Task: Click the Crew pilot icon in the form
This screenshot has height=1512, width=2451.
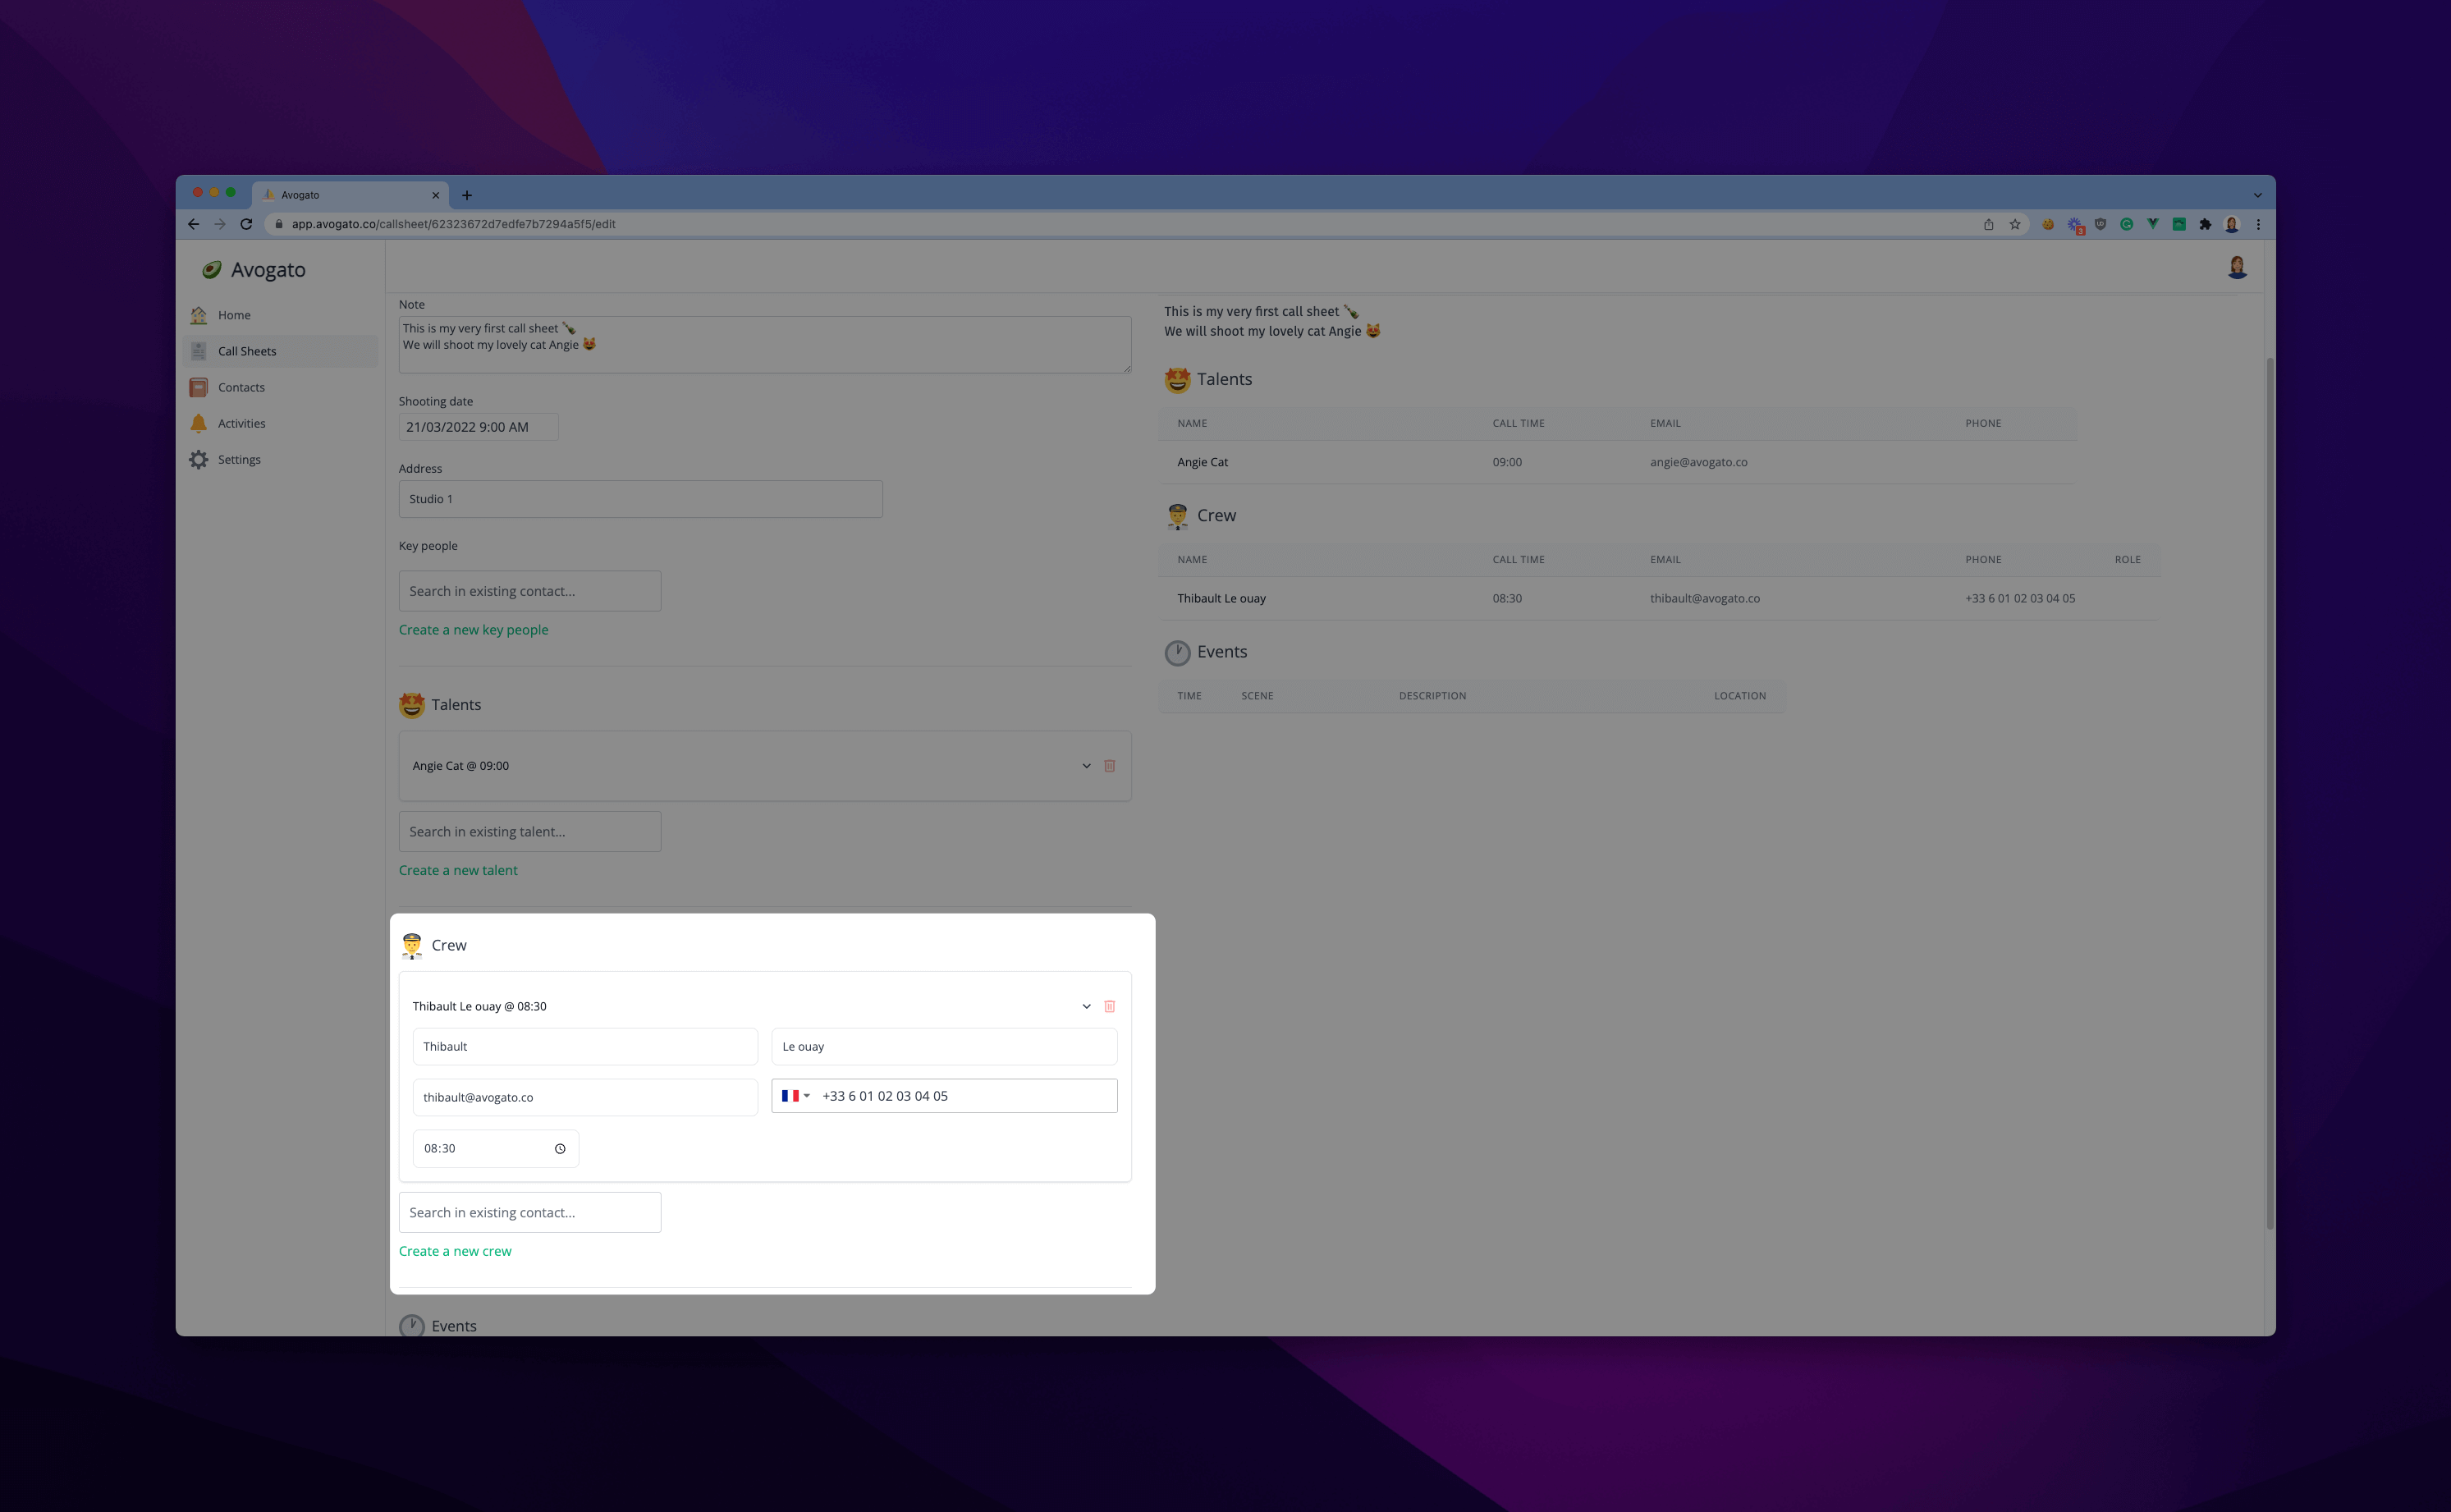Action: click(411, 945)
